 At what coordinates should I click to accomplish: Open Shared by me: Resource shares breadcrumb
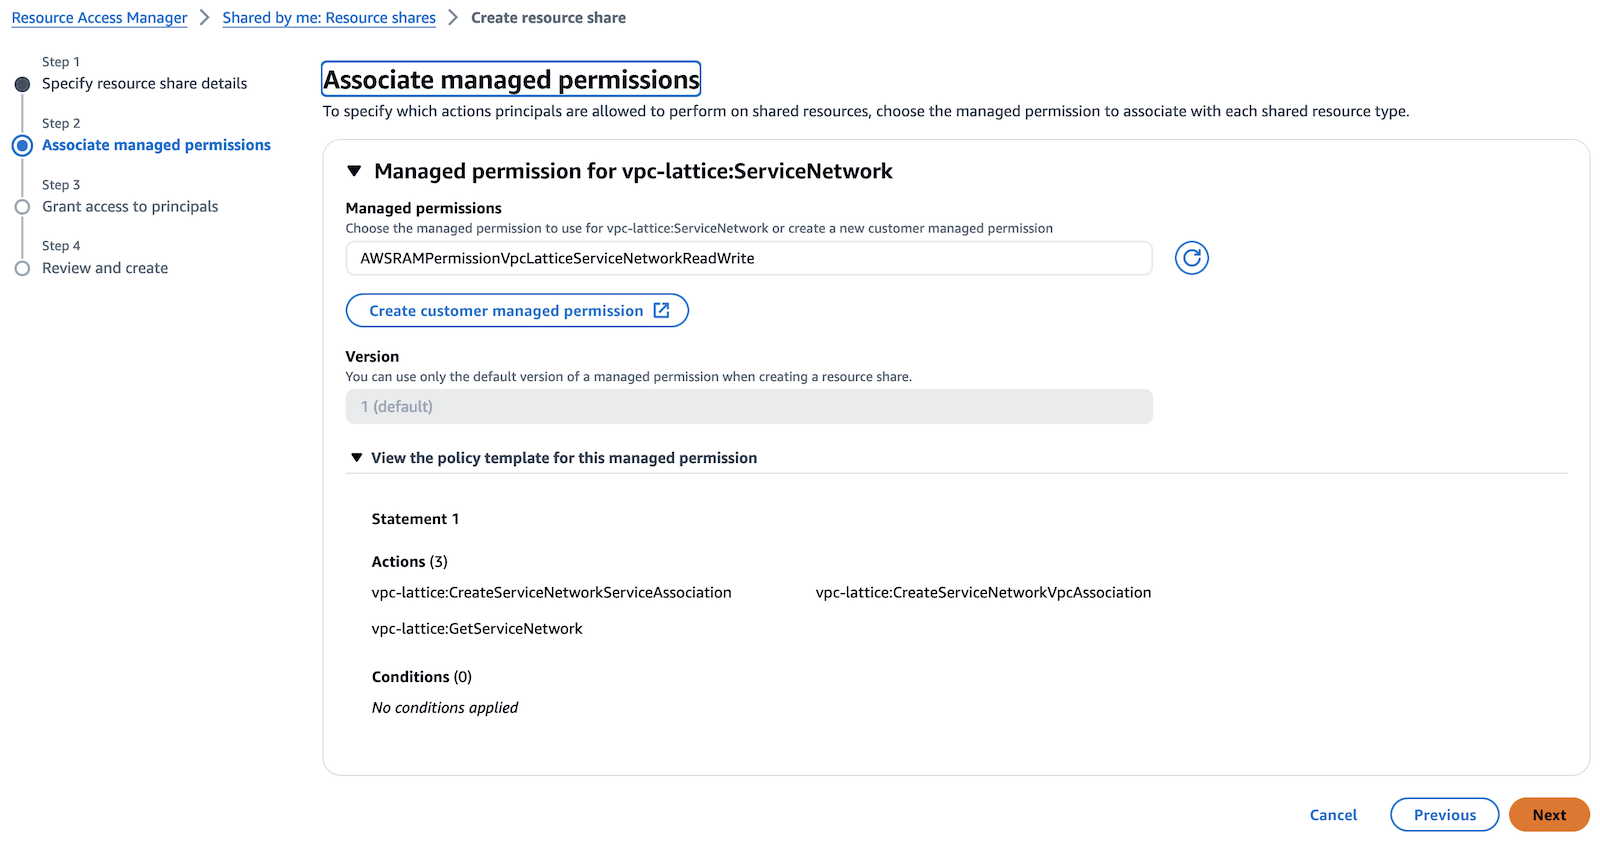point(329,18)
